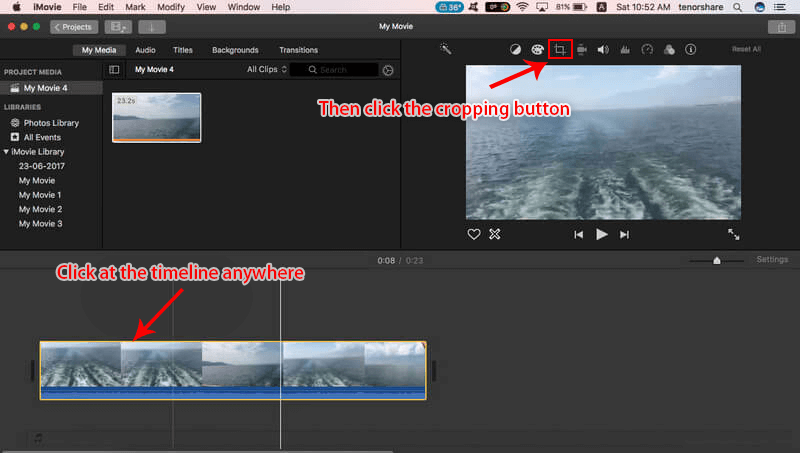Open the Noise Reduction and Equalizer tool
This screenshot has width=800, height=453.
click(x=625, y=49)
